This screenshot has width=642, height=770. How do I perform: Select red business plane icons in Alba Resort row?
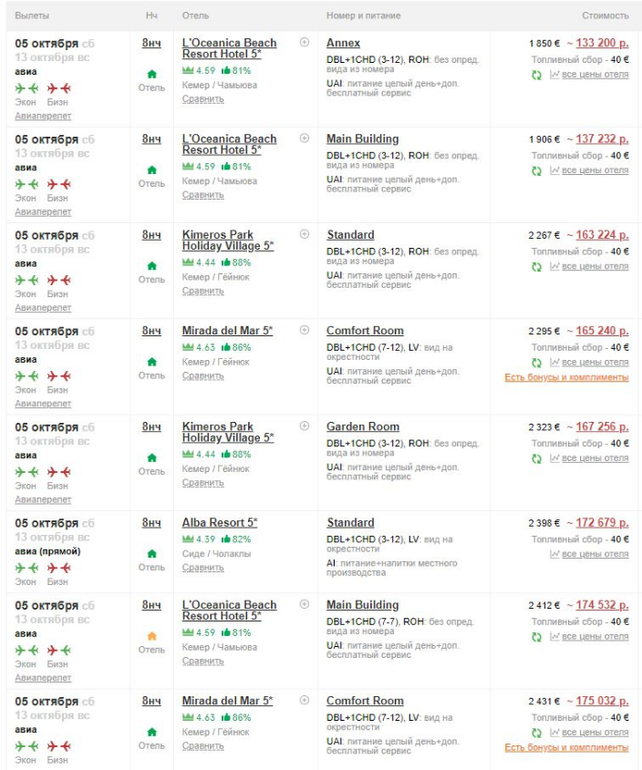point(59,568)
